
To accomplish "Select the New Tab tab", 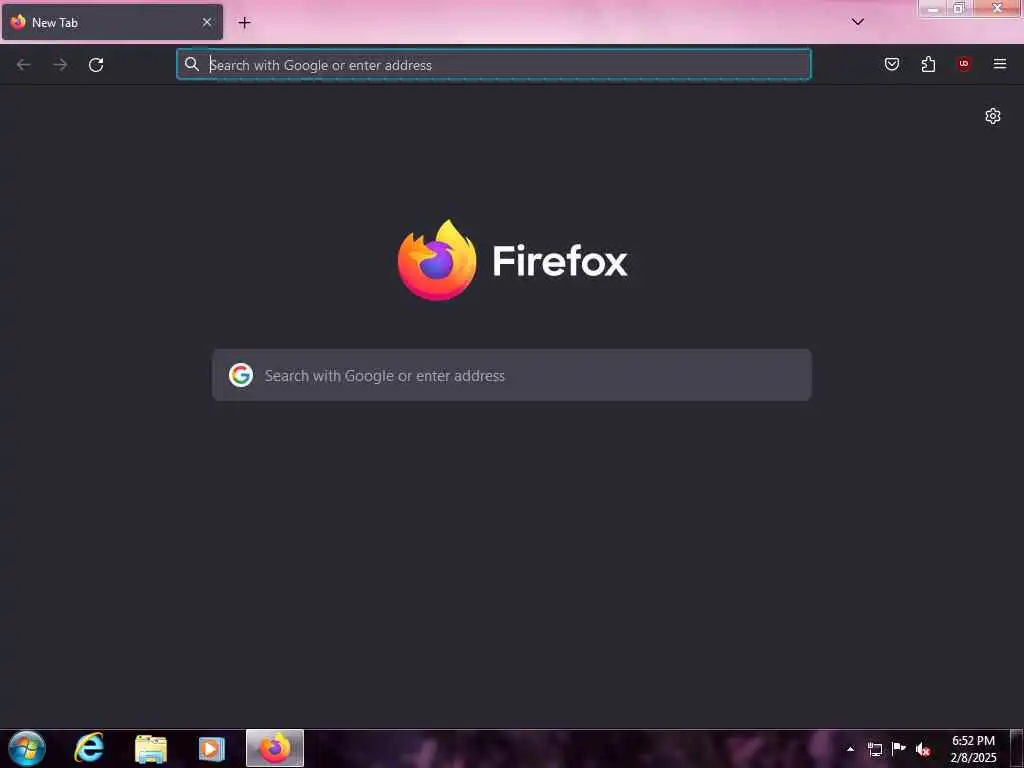I will pos(112,22).
